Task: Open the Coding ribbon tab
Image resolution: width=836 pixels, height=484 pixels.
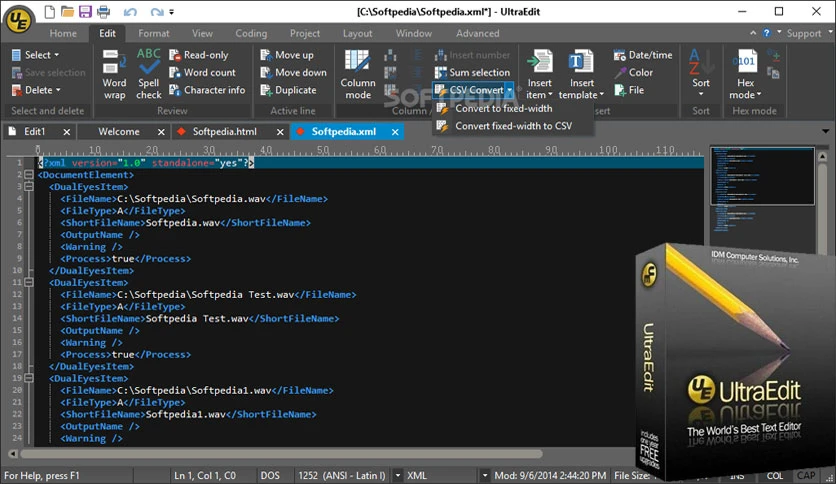Action: click(251, 33)
